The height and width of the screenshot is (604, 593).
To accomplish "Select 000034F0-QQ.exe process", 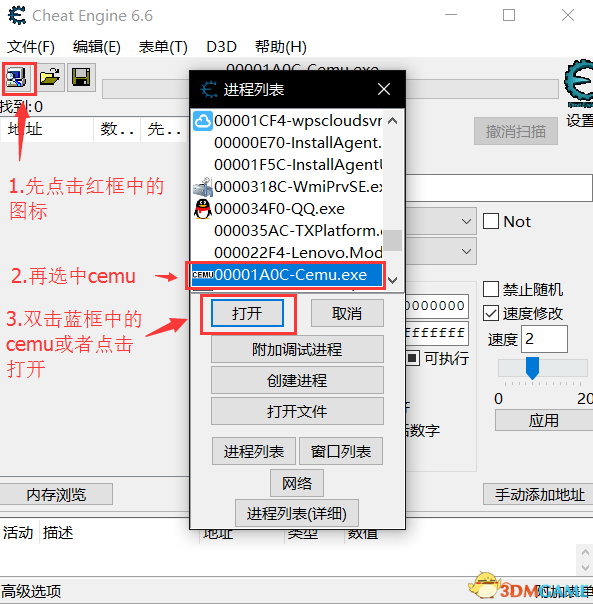I will coord(287,209).
